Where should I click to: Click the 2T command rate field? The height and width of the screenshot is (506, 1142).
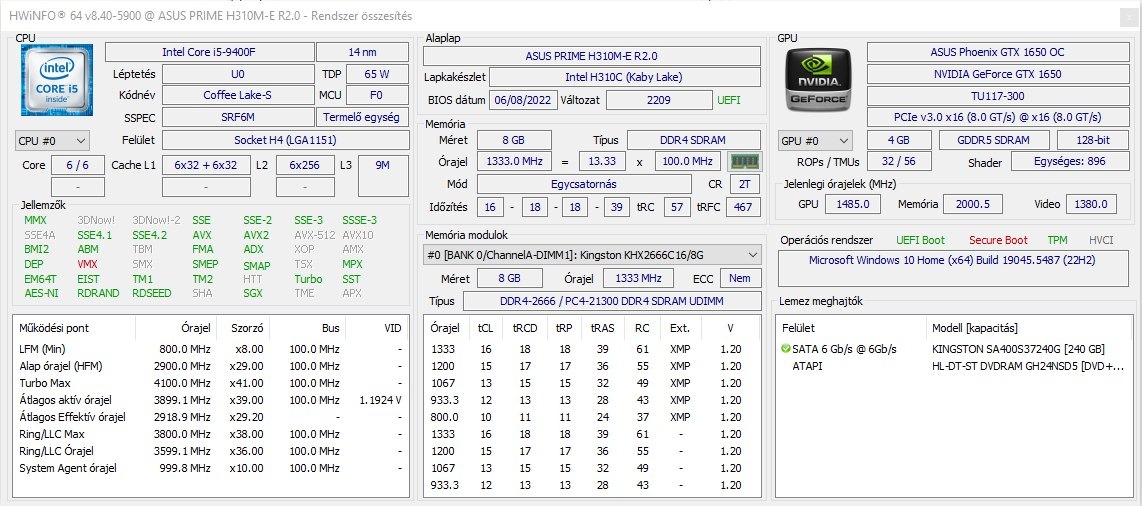click(x=744, y=184)
